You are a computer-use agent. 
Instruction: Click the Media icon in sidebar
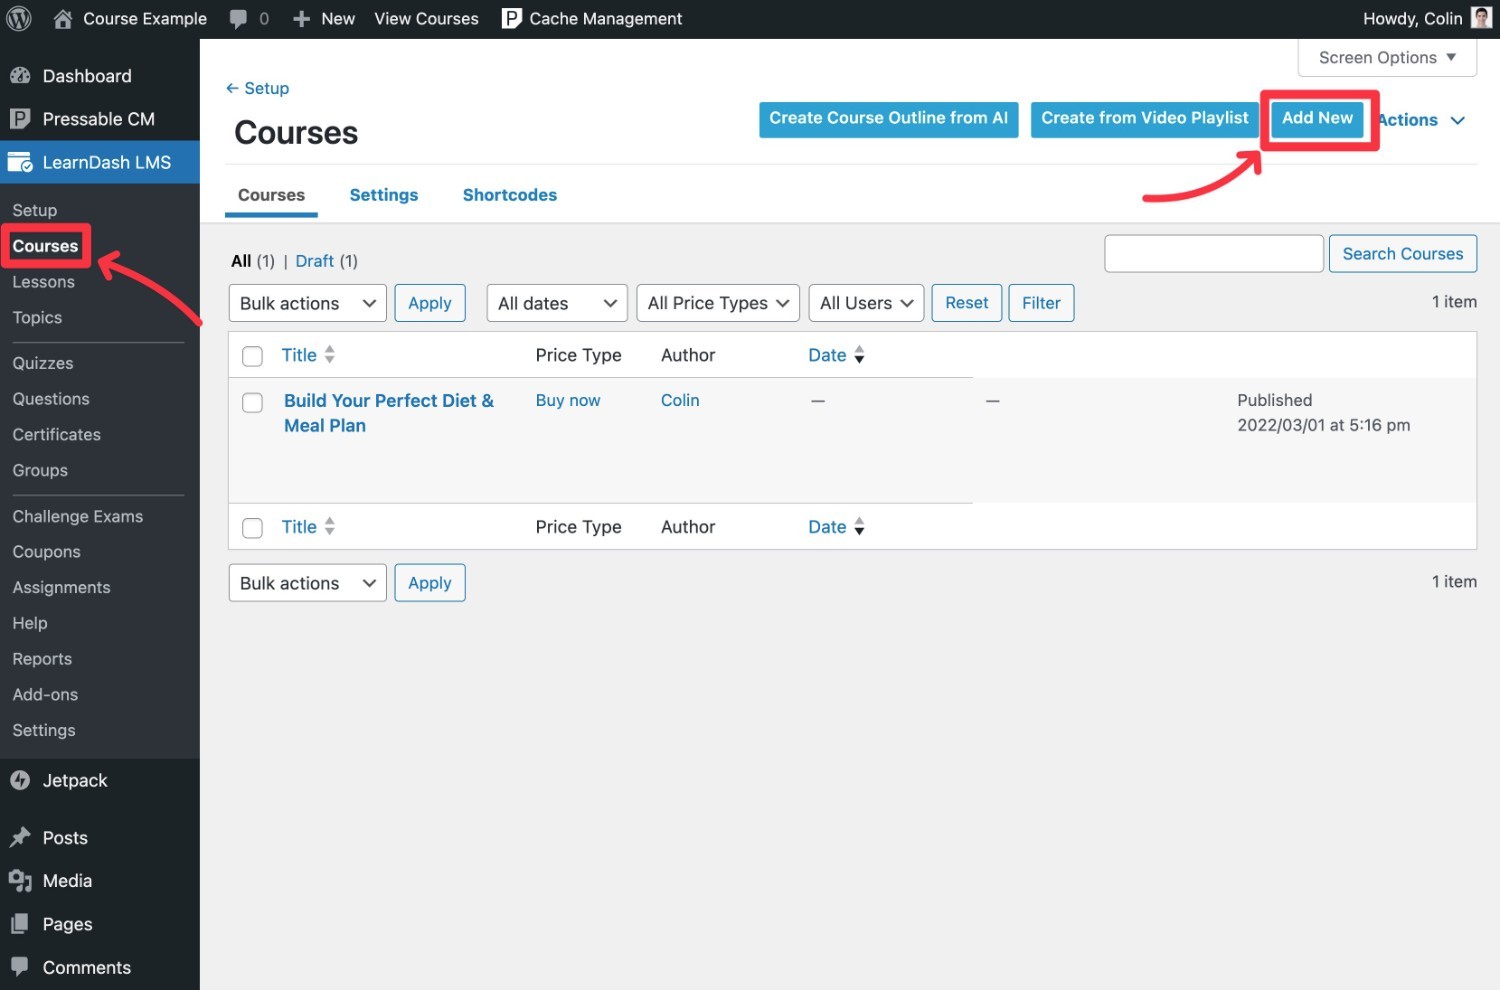tap(20, 880)
